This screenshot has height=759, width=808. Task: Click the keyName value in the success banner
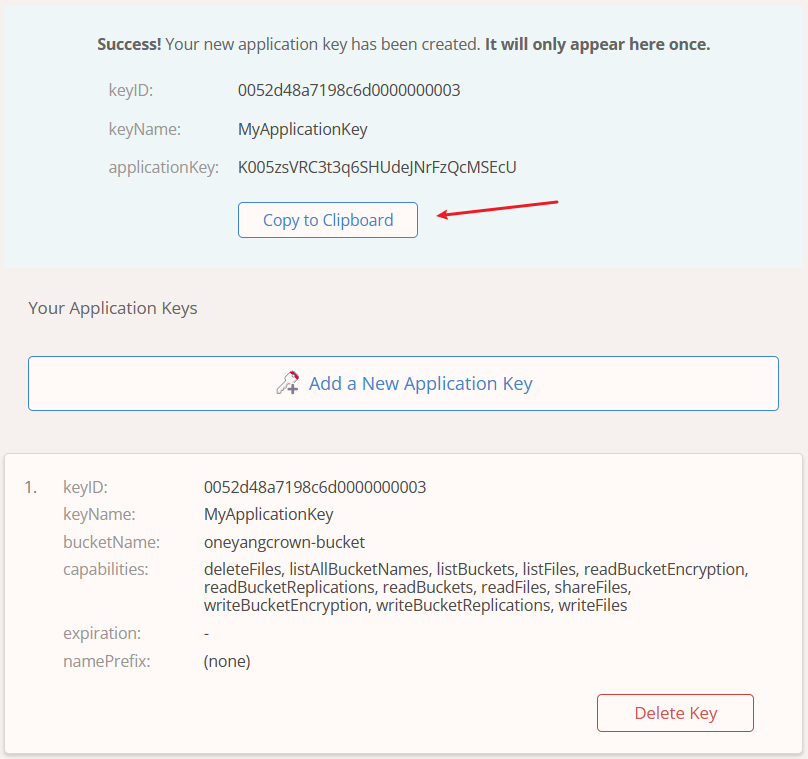pos(303,129)
